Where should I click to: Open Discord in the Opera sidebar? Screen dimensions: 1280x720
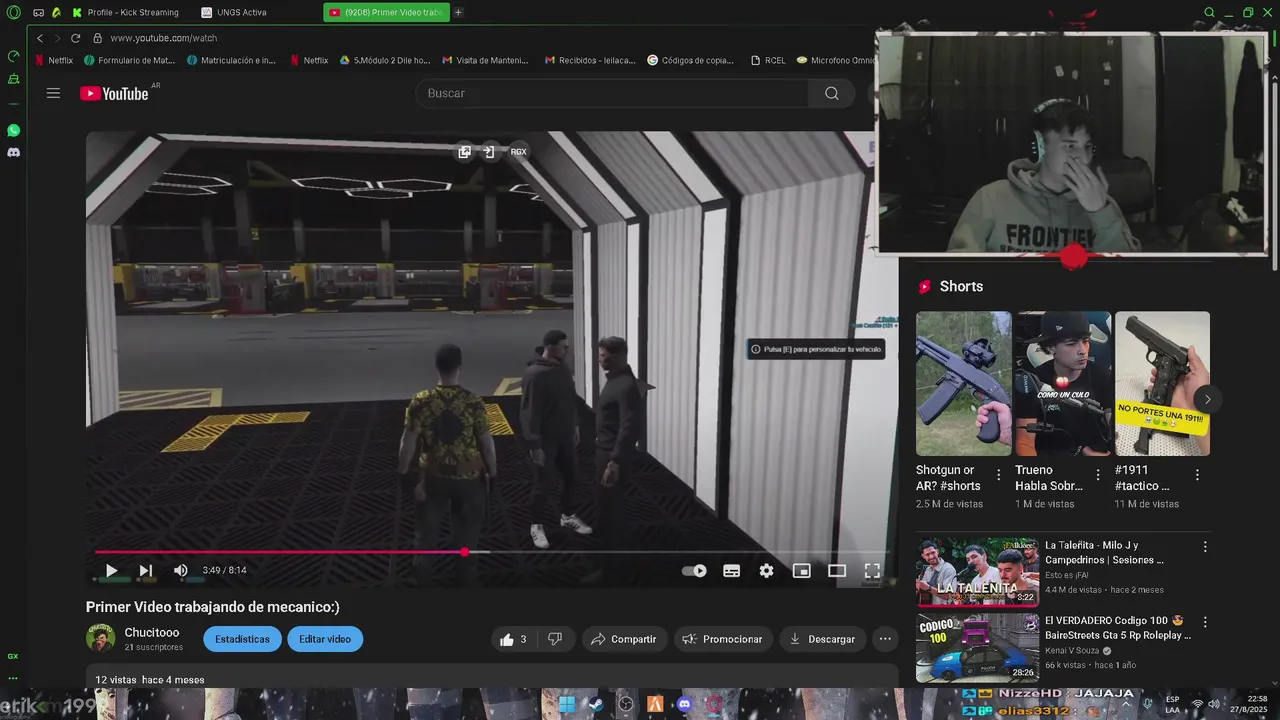13,153
